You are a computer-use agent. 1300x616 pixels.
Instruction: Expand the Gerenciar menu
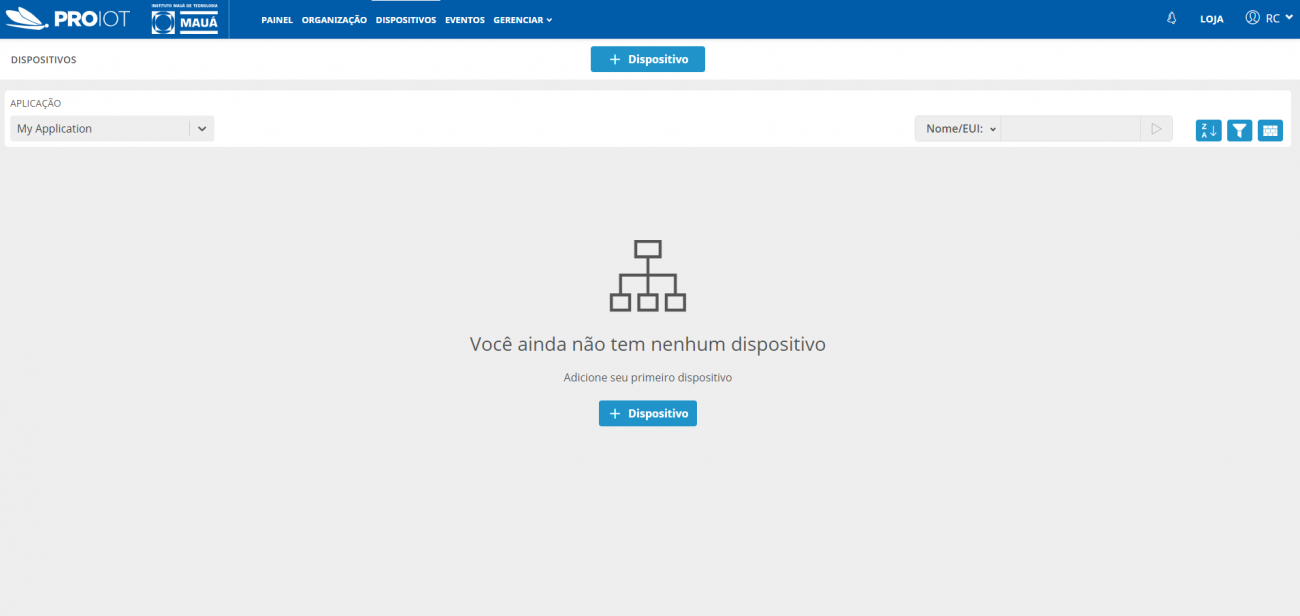(522, 20)
